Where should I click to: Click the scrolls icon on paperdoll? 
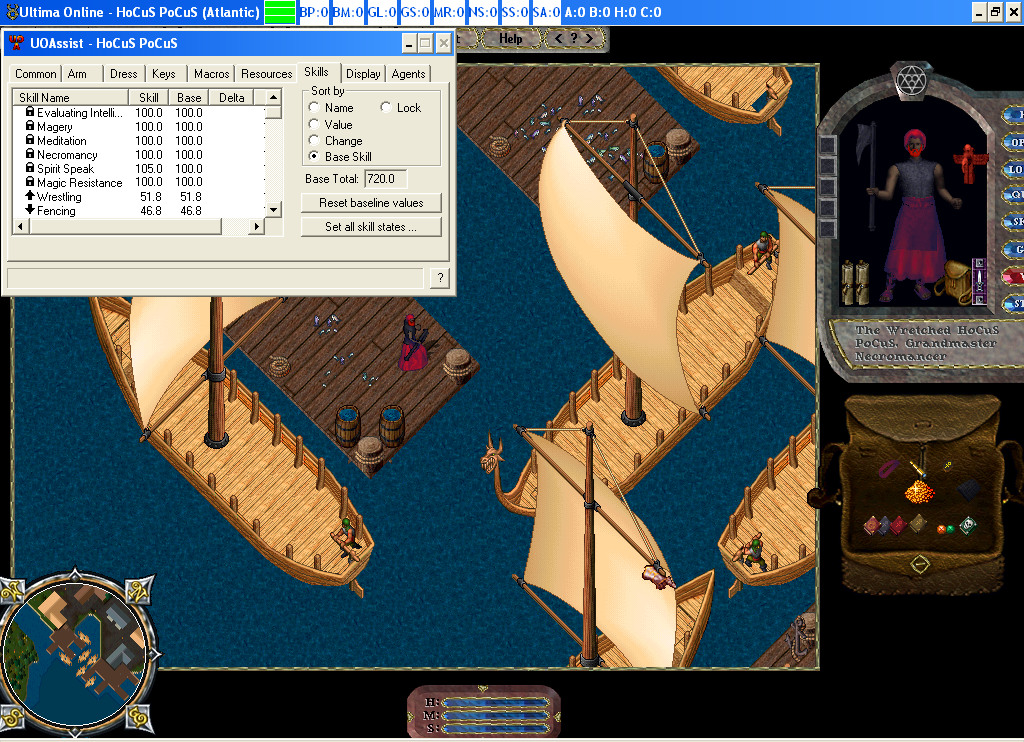tap(856, 282)
